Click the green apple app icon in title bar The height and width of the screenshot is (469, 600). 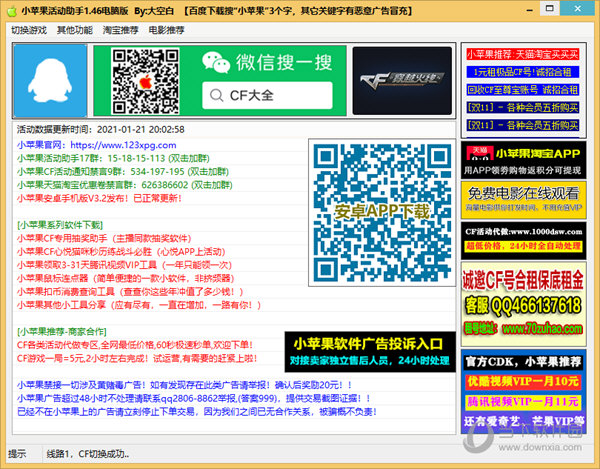(x=12, y=11)
